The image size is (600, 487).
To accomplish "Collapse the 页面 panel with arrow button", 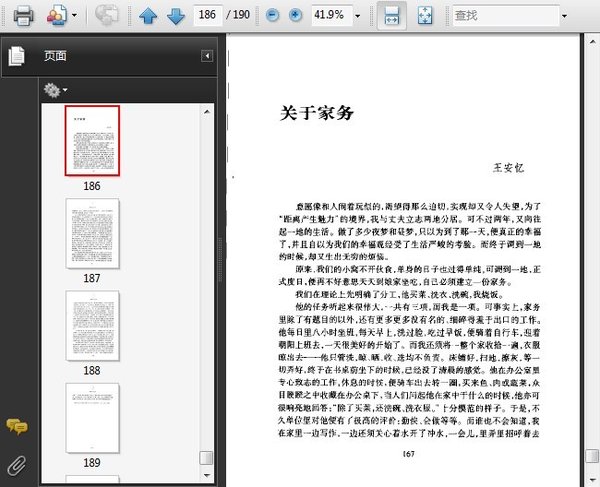I will point(207,57).
